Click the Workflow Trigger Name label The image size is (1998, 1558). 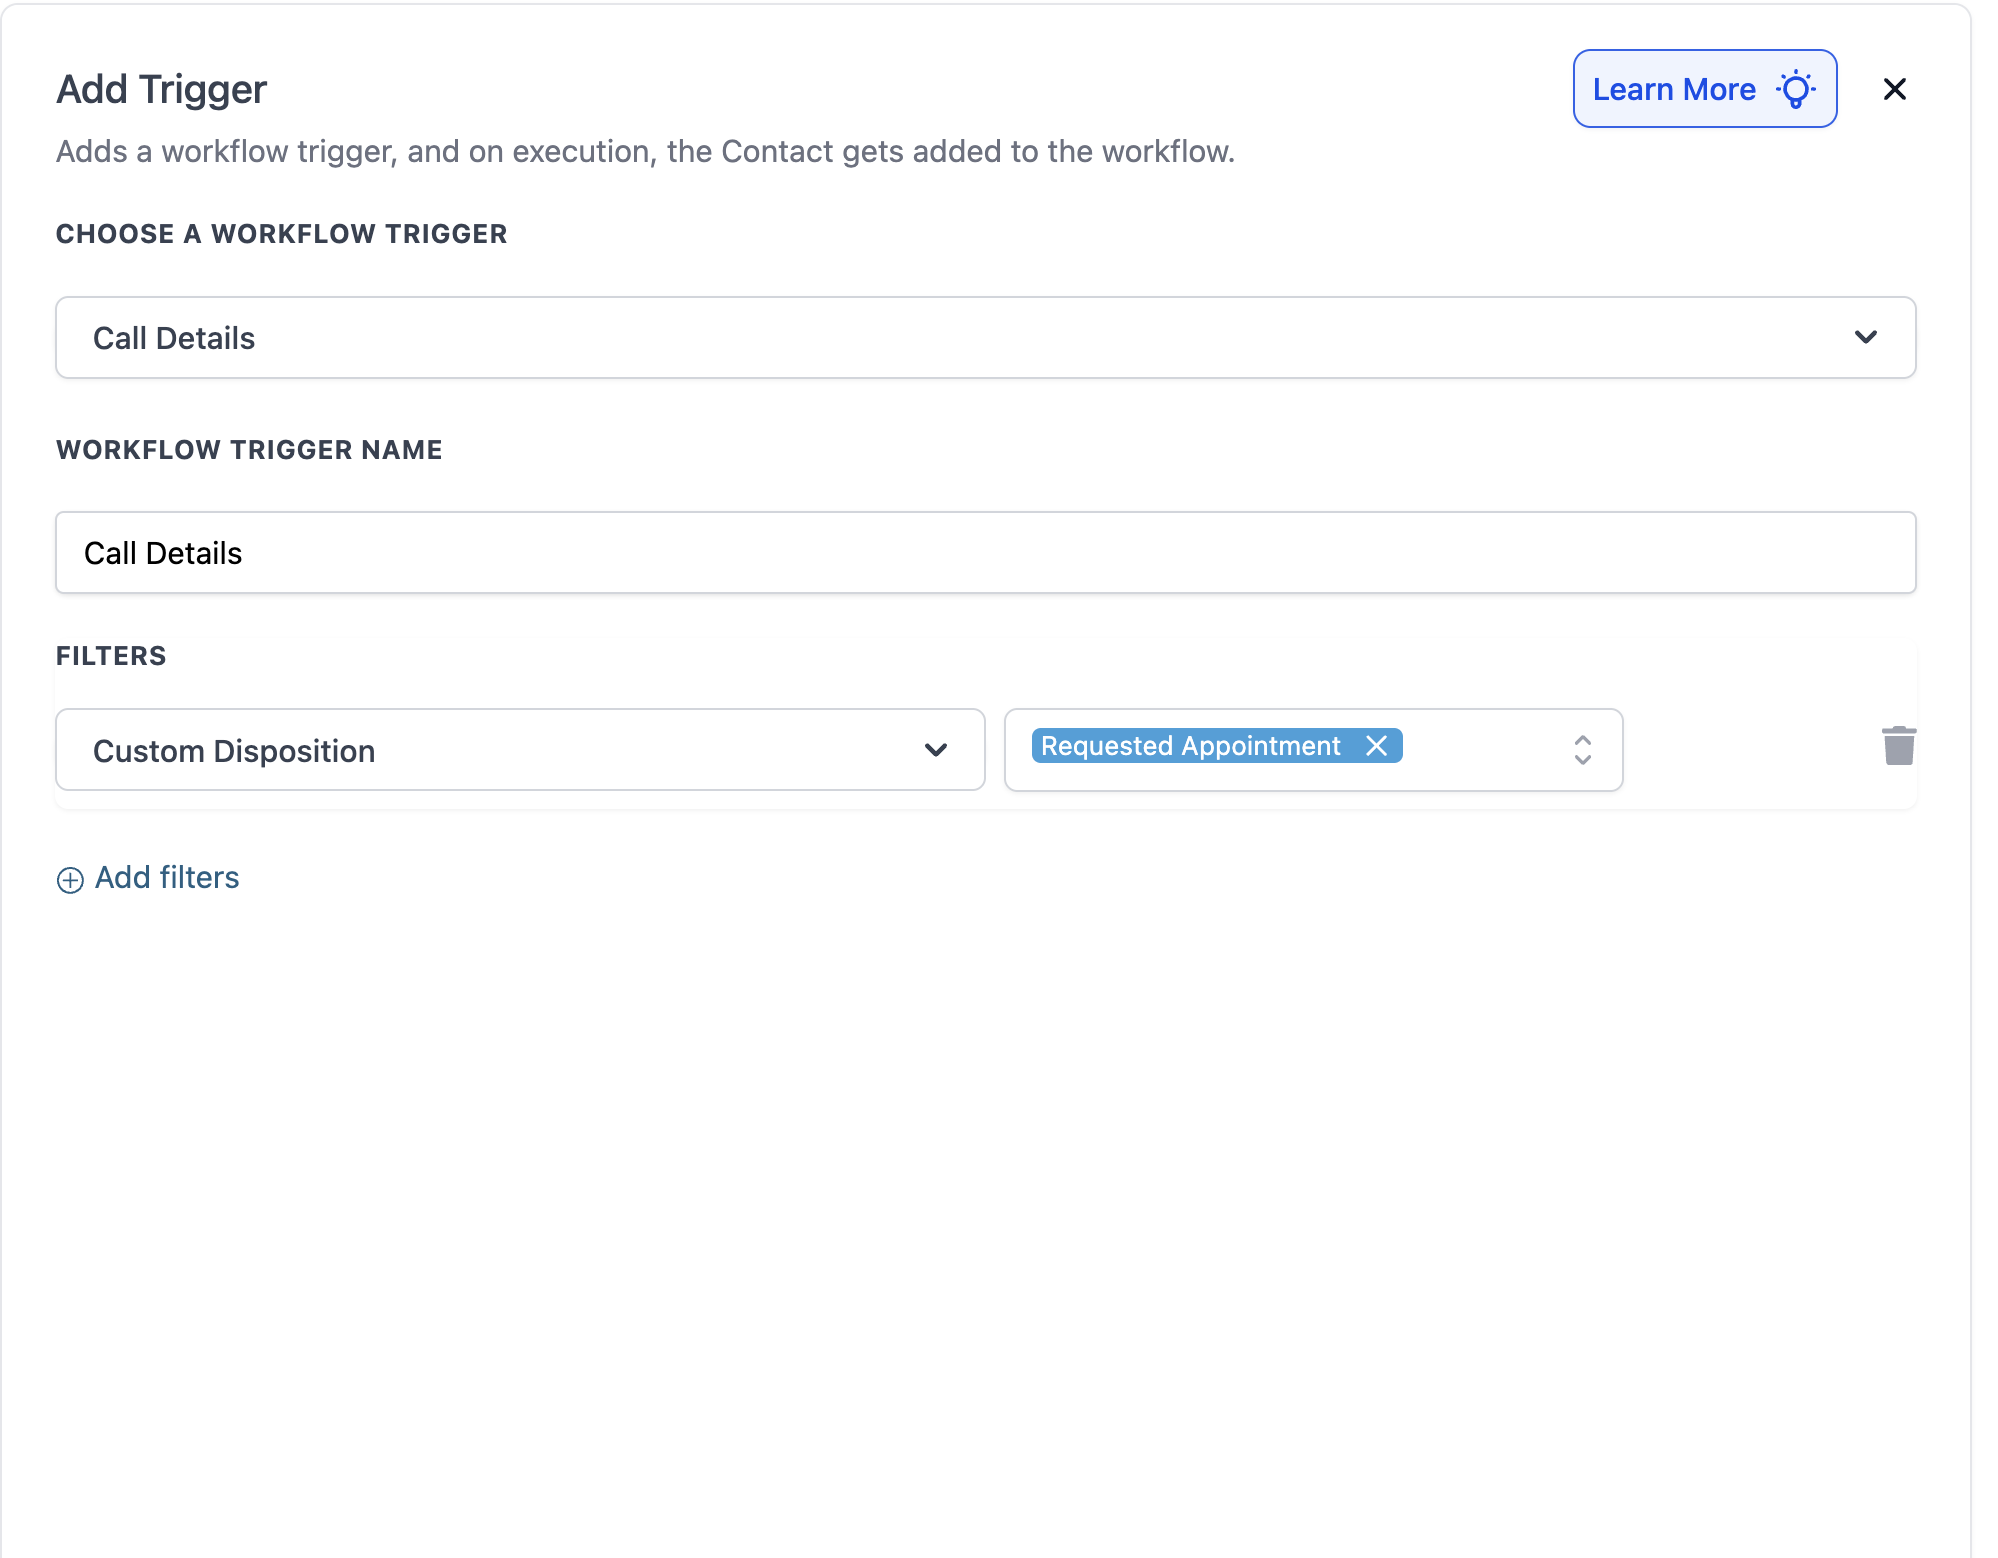249,450
